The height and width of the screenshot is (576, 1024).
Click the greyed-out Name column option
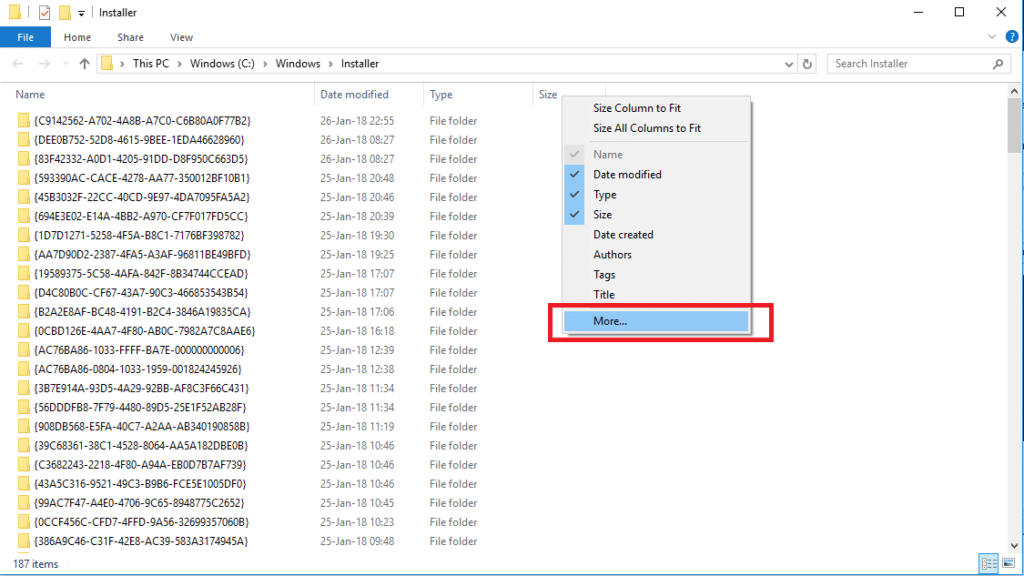coord(656,154)
